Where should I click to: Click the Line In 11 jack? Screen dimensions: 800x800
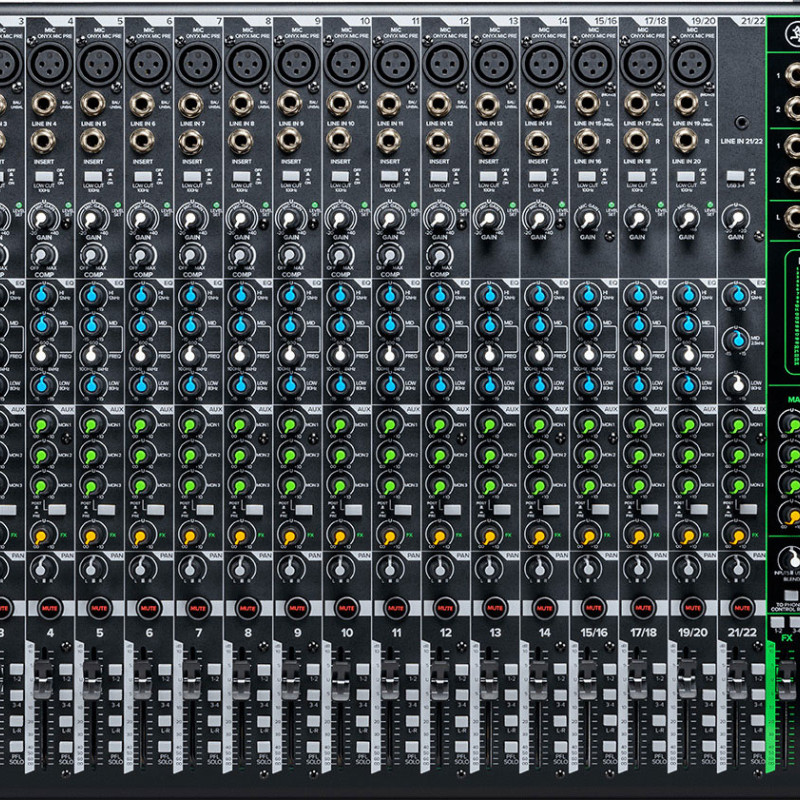[389, 104]
